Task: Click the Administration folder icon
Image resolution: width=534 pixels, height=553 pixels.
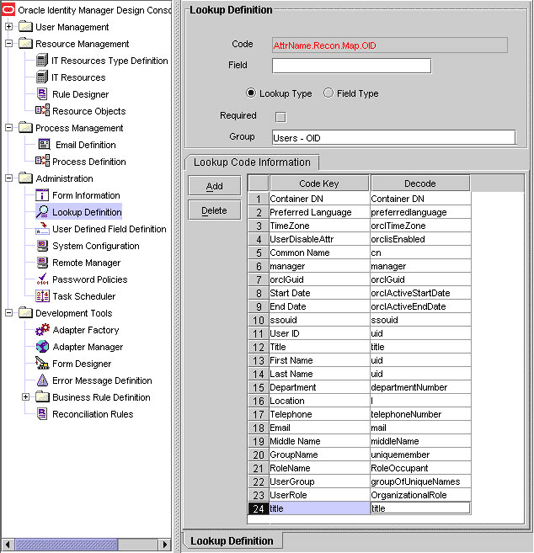Action: click(26, 178)
